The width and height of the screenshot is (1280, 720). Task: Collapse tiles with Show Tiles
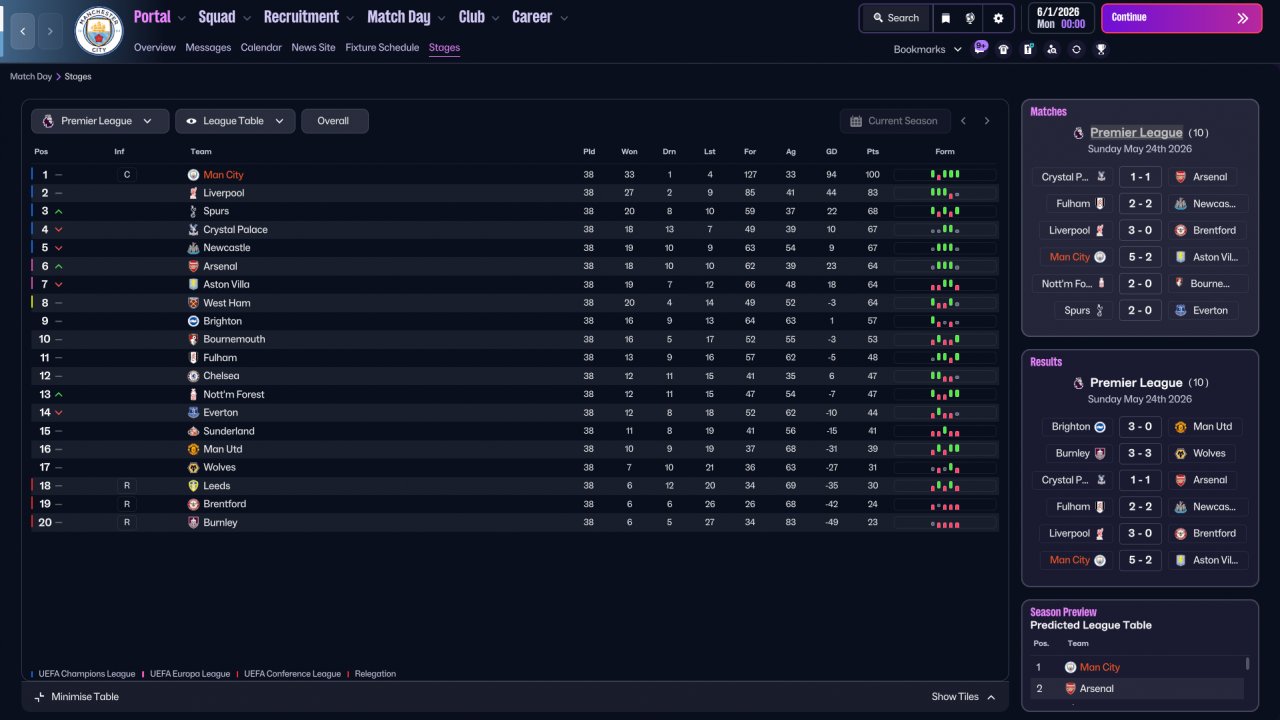(x=964, y=697)
